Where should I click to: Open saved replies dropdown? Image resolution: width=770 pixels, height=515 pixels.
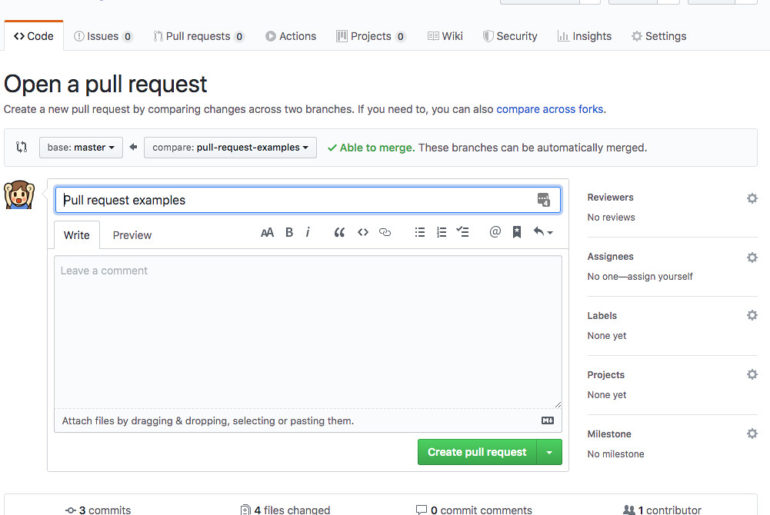click(x=543, y=232)
